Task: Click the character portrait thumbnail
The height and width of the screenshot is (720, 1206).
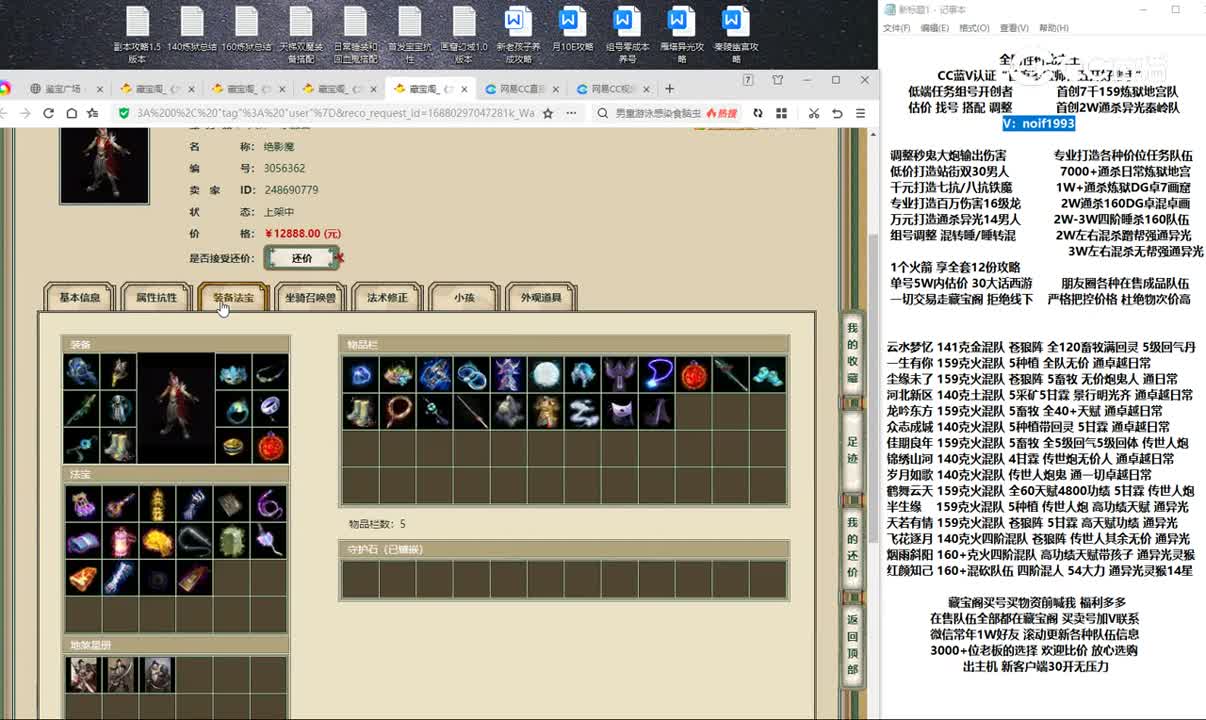Action: (104, 164)
